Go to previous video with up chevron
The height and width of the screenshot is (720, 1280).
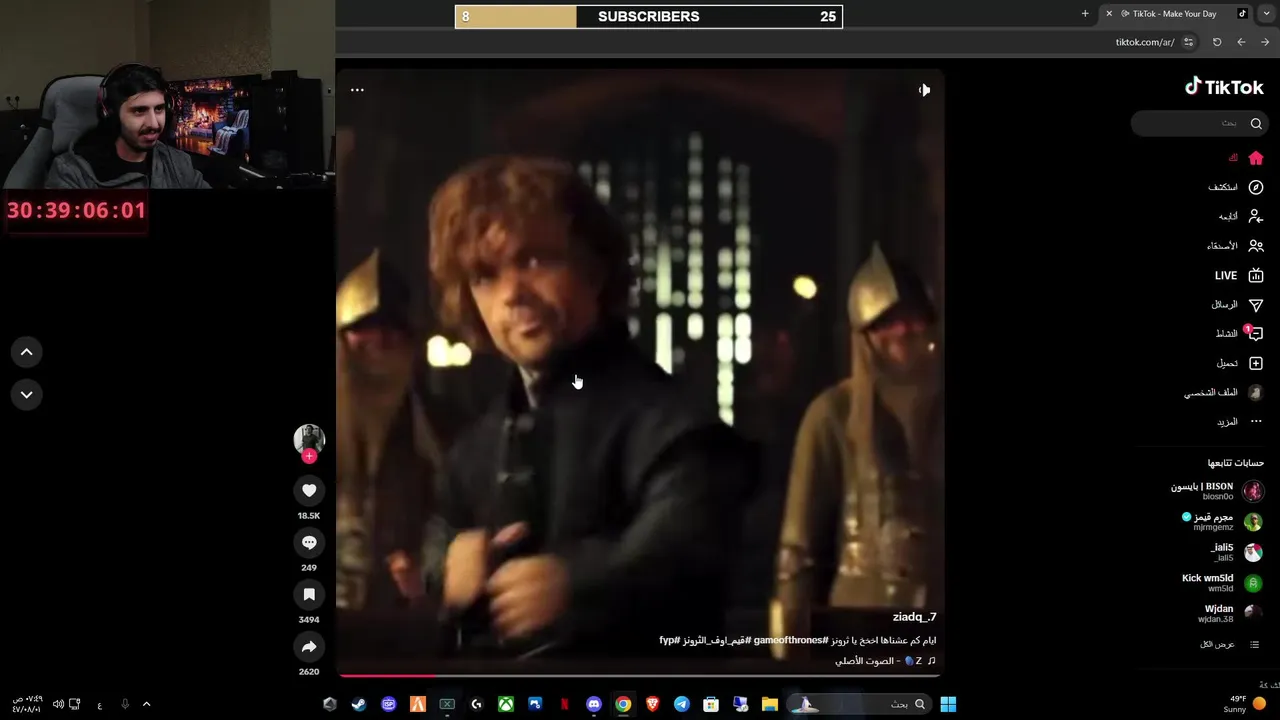coord(27,352)
